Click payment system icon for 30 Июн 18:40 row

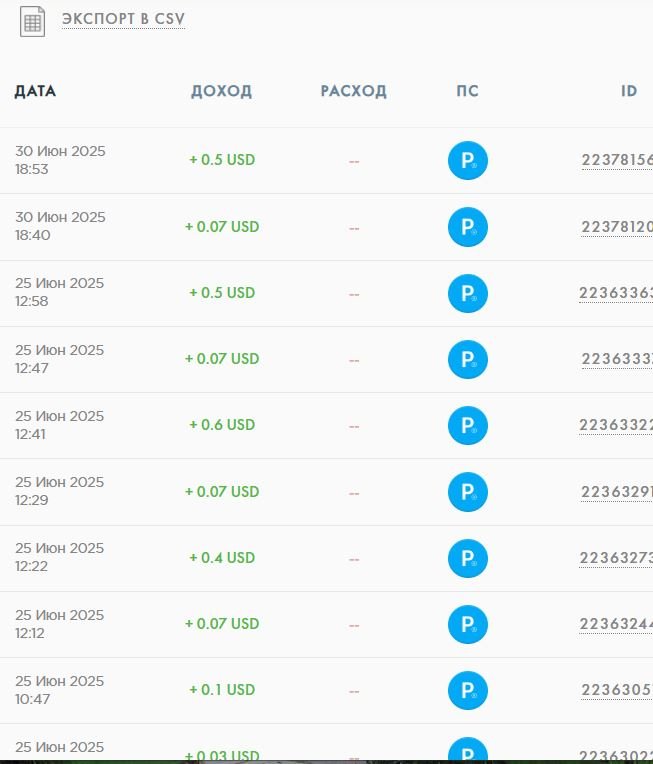pyautogui.click(x=467, y=227)
